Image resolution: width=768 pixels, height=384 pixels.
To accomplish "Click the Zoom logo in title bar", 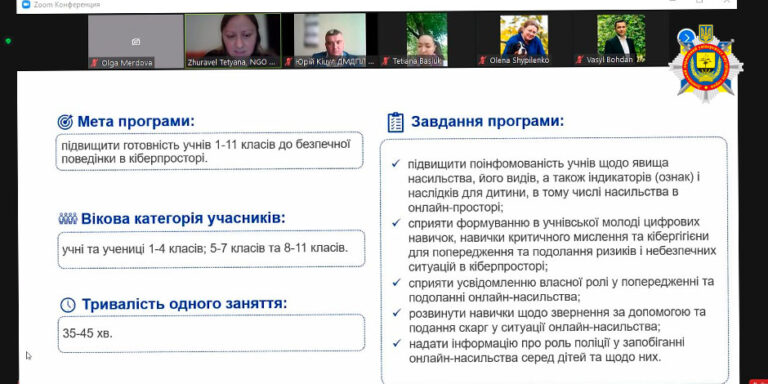I will [x=25, y=4].
